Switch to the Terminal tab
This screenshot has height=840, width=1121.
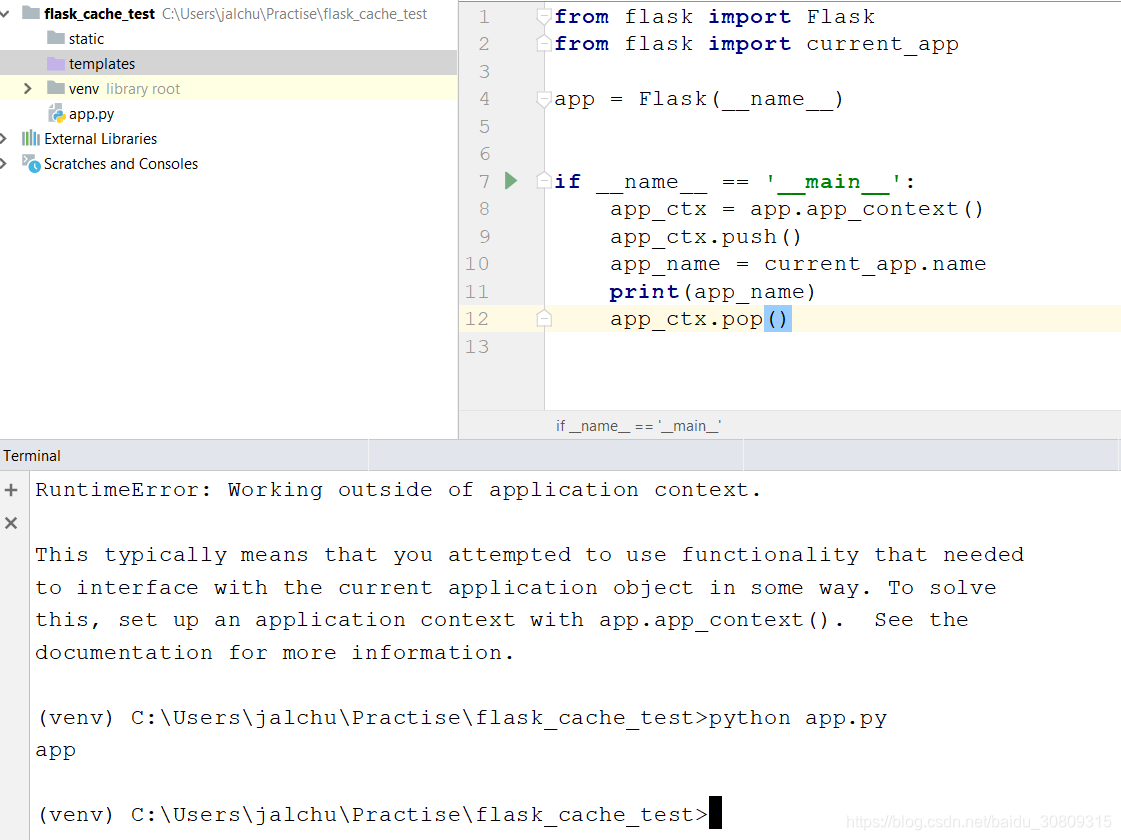31,455
